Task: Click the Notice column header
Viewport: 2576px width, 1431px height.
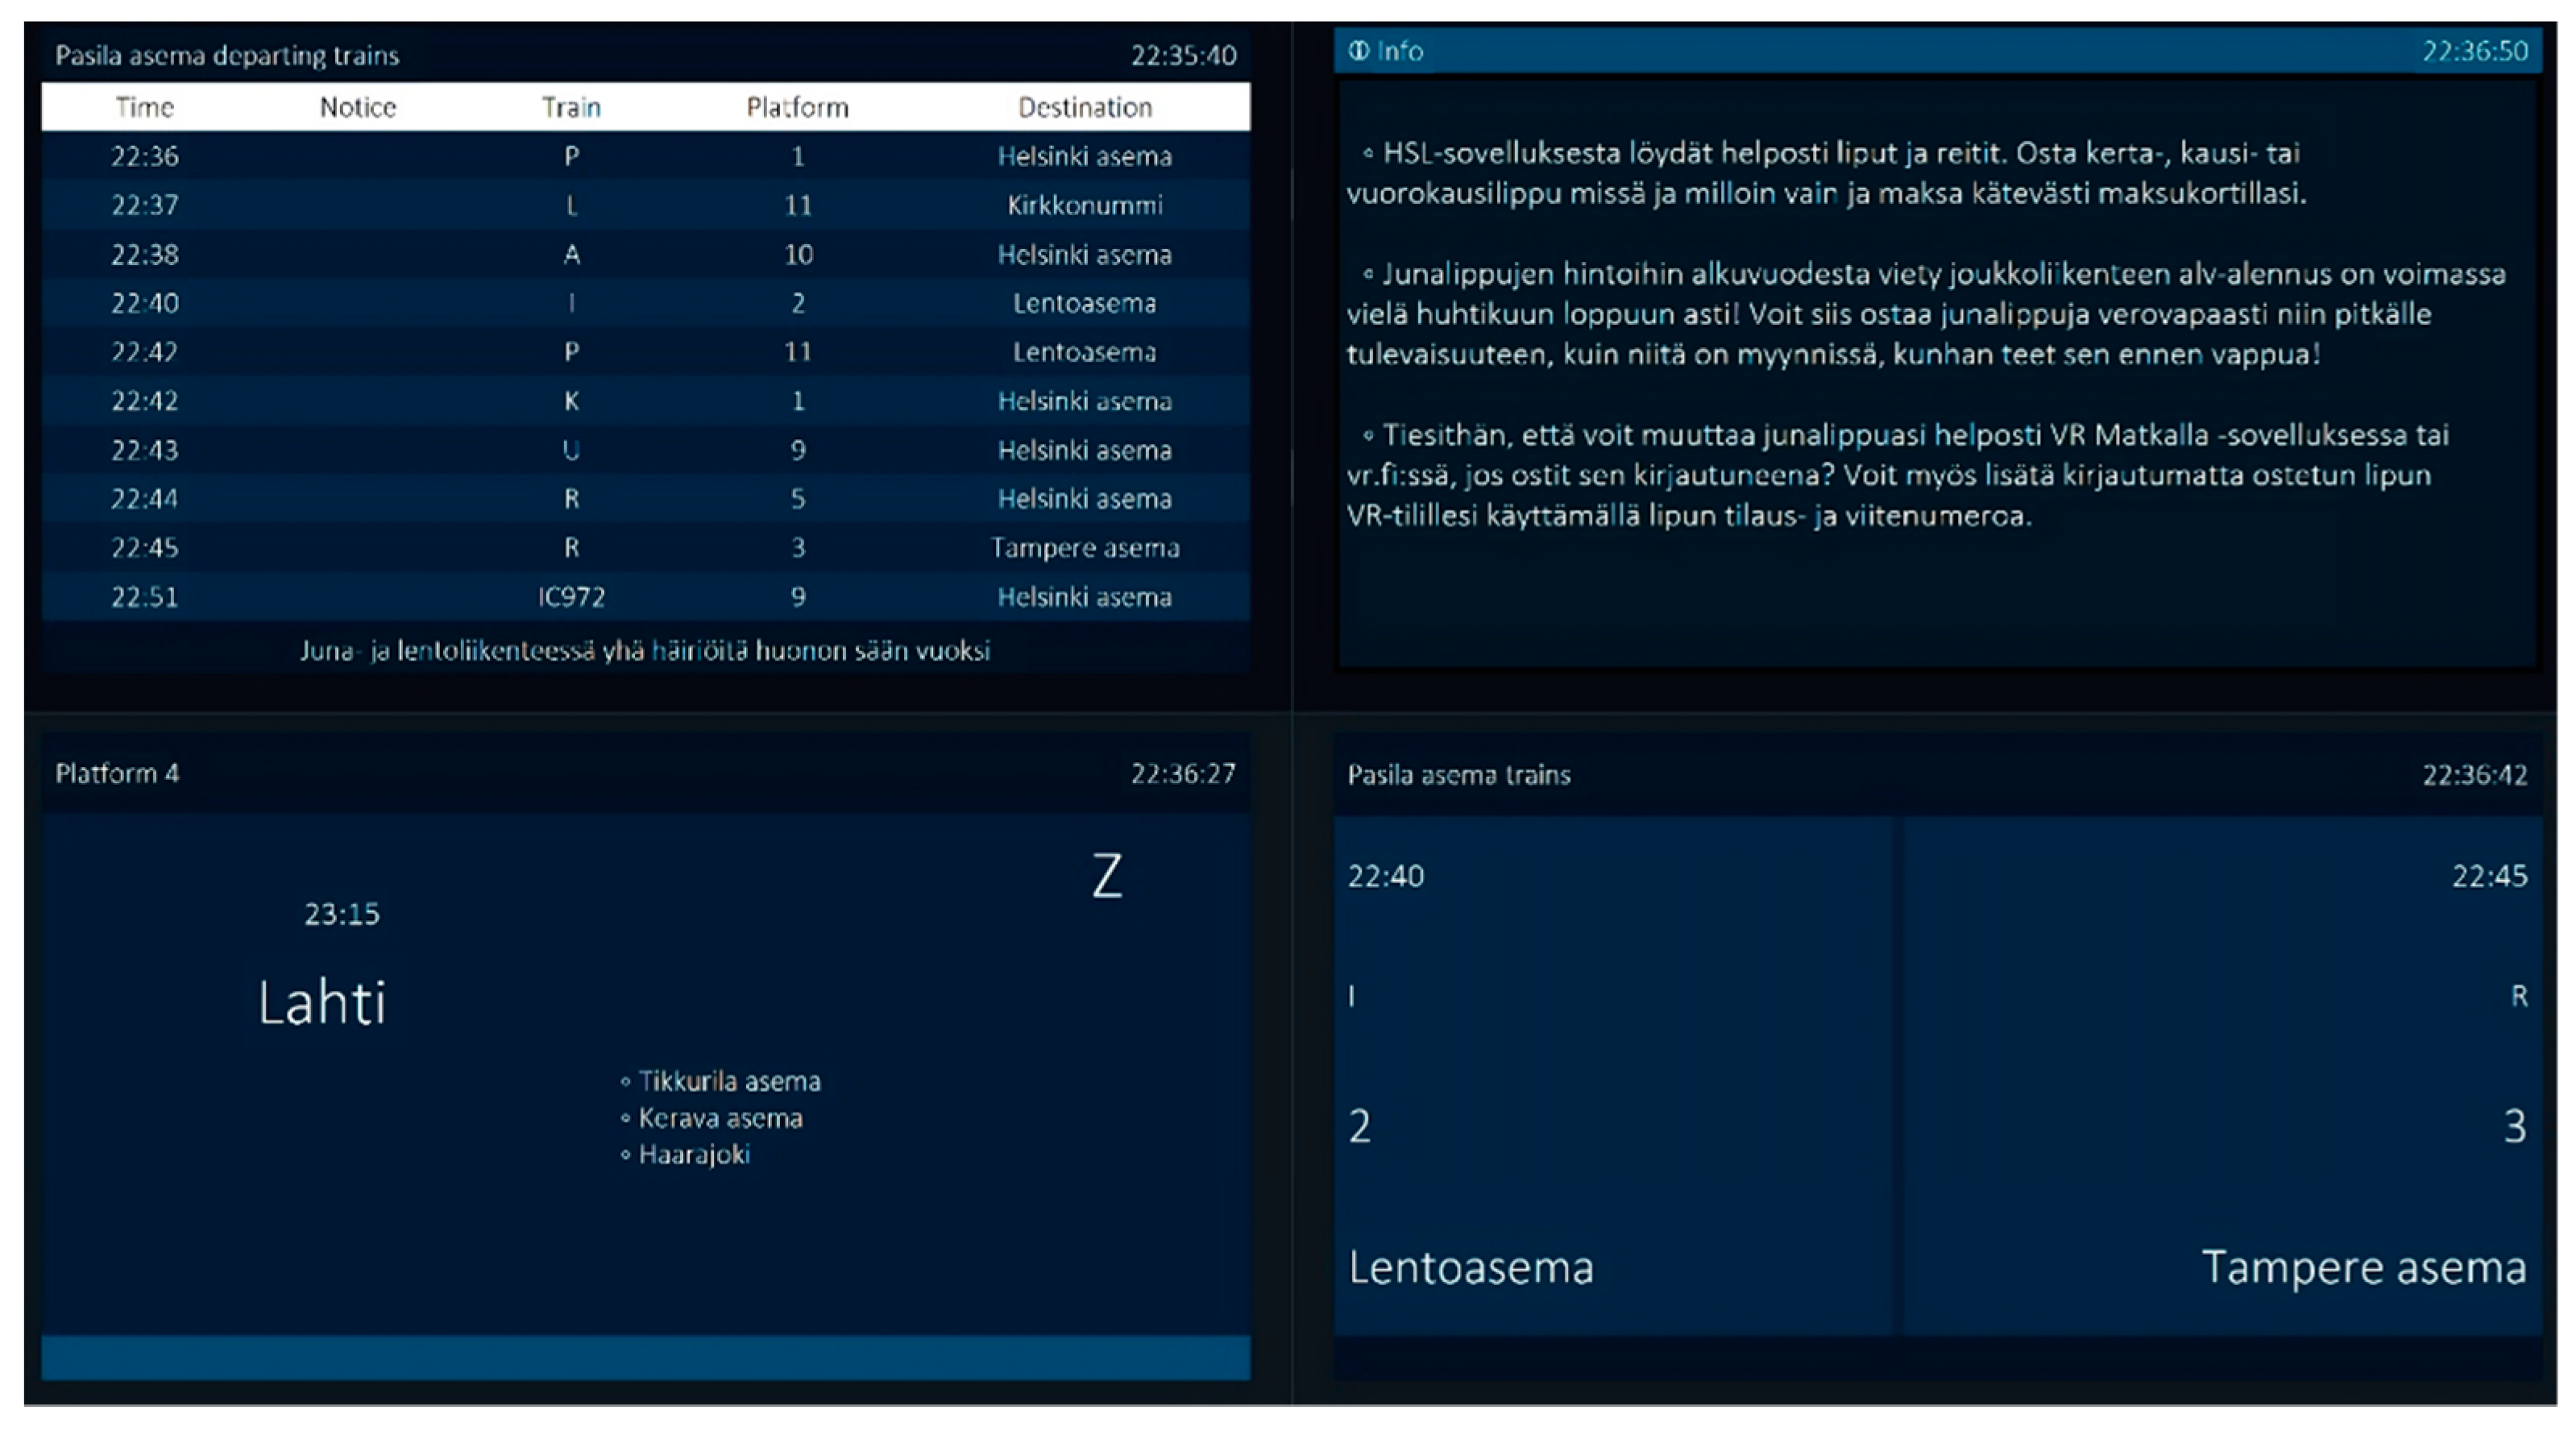Action: pyautogui.click(x=358, y=107)
